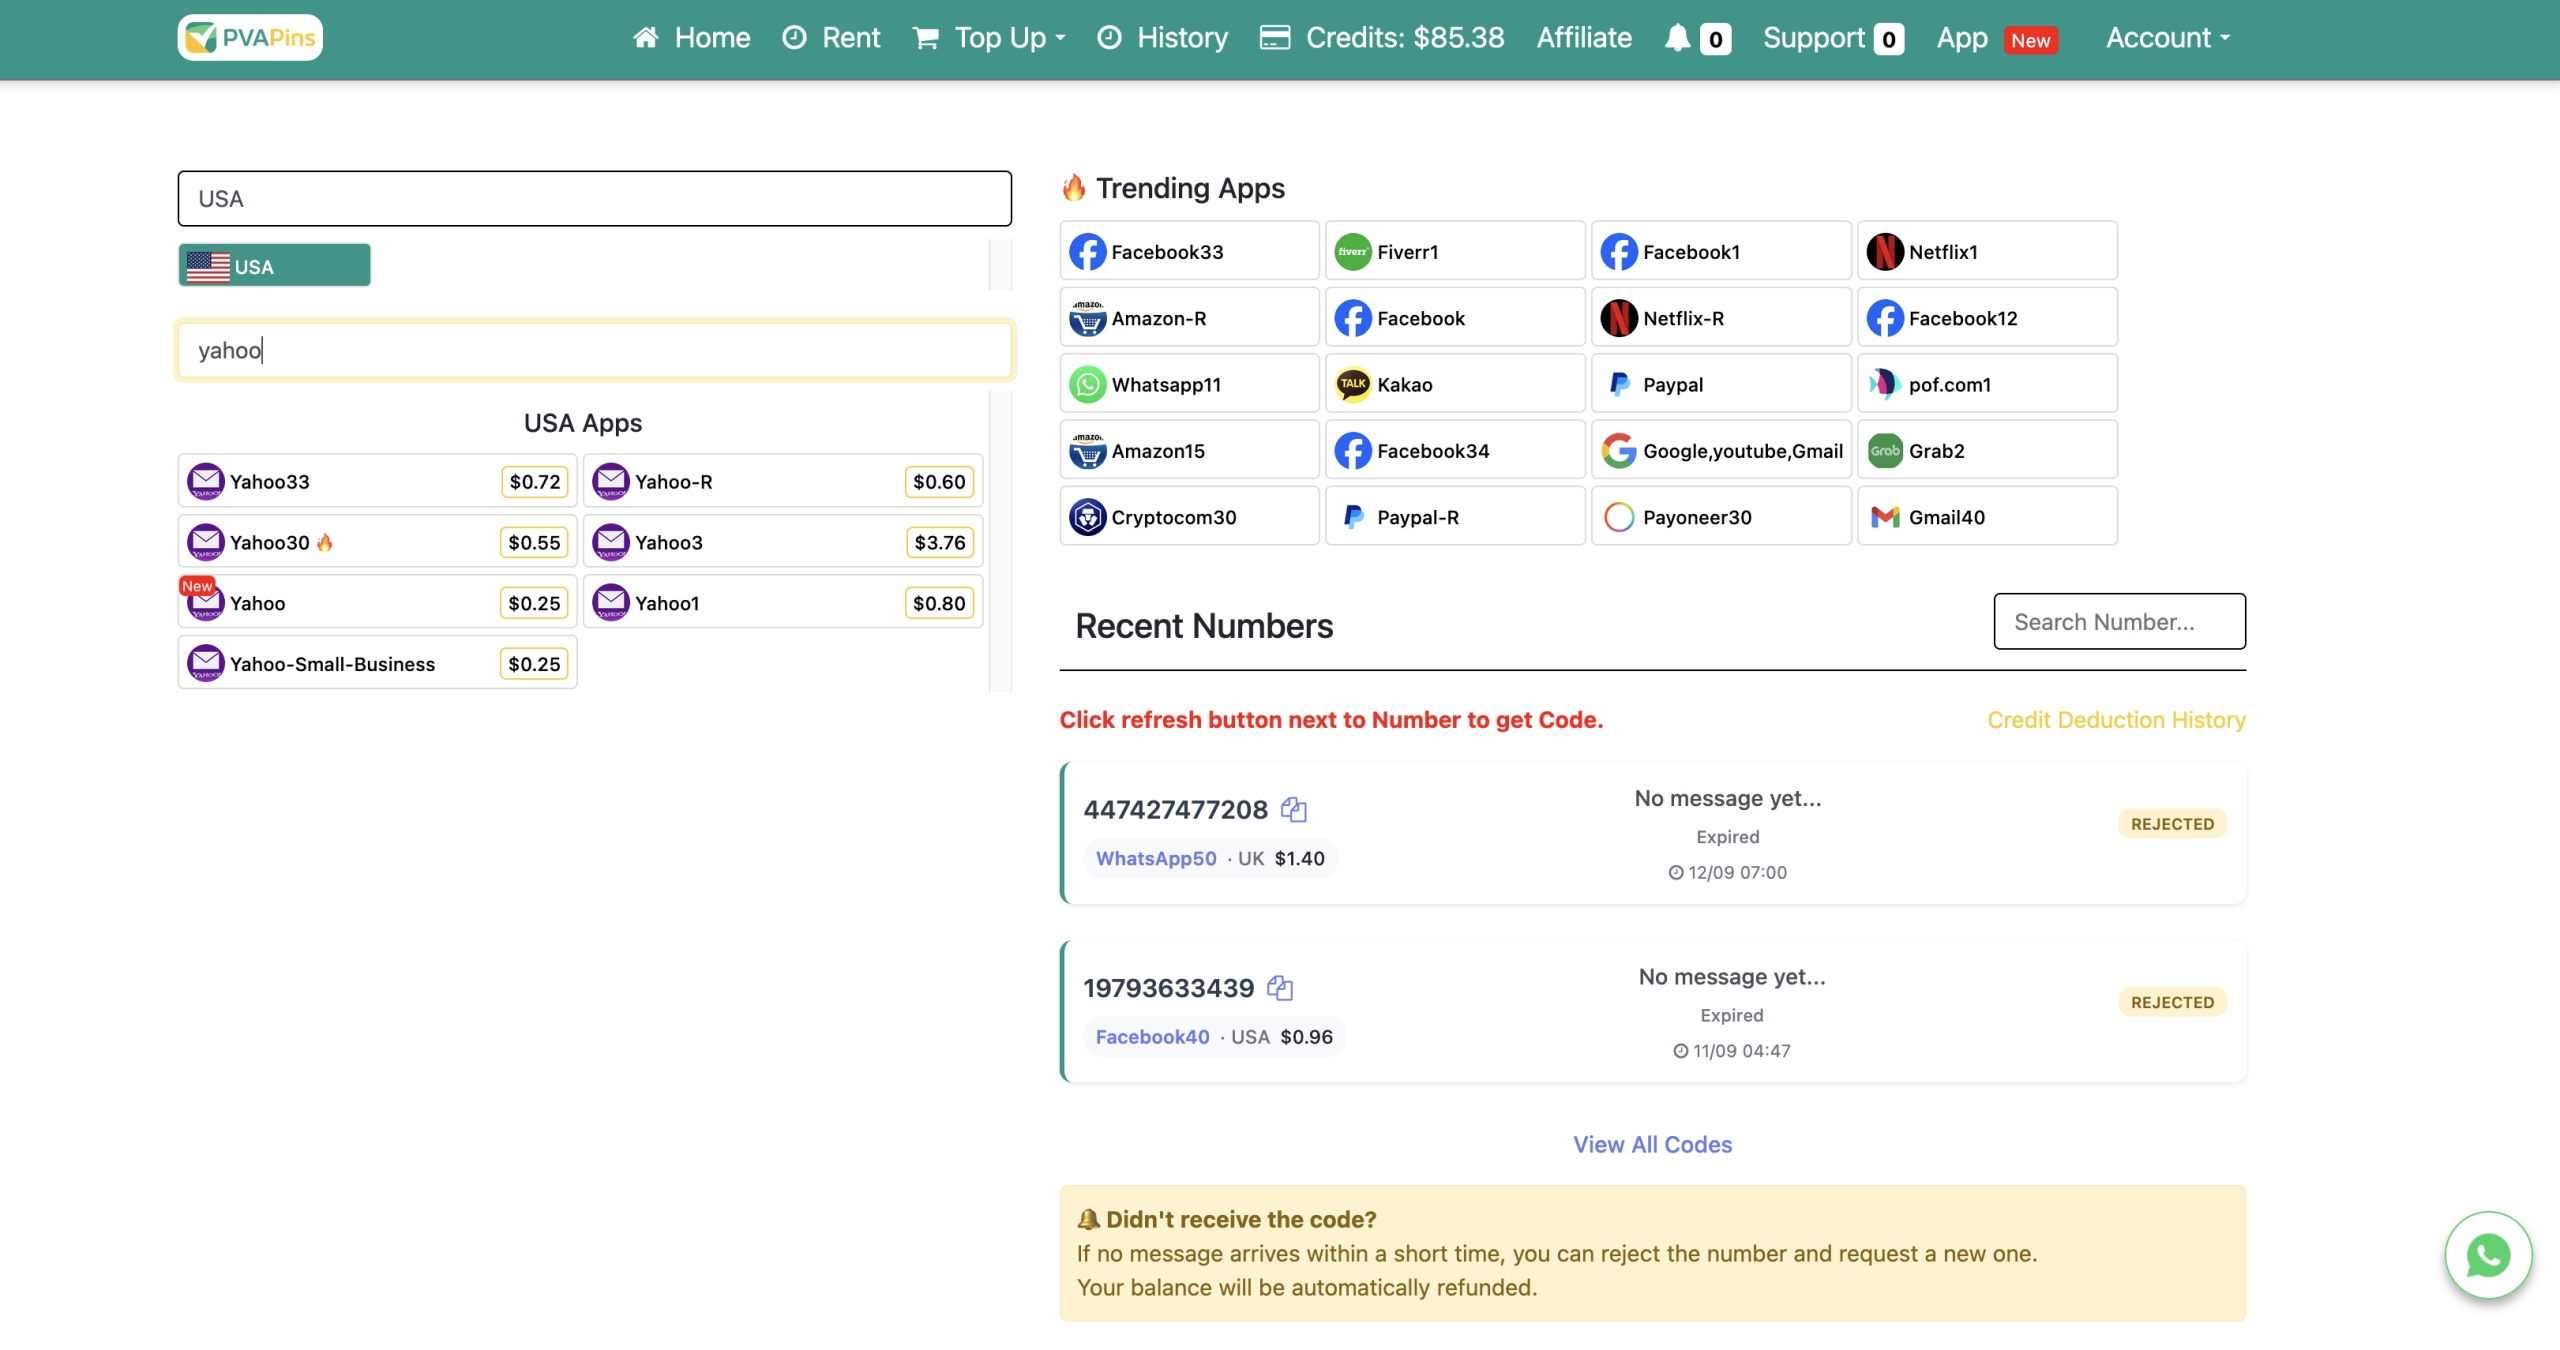Go to the Home page
This screenshot has height=1350, width=2560.
point(691,38)
